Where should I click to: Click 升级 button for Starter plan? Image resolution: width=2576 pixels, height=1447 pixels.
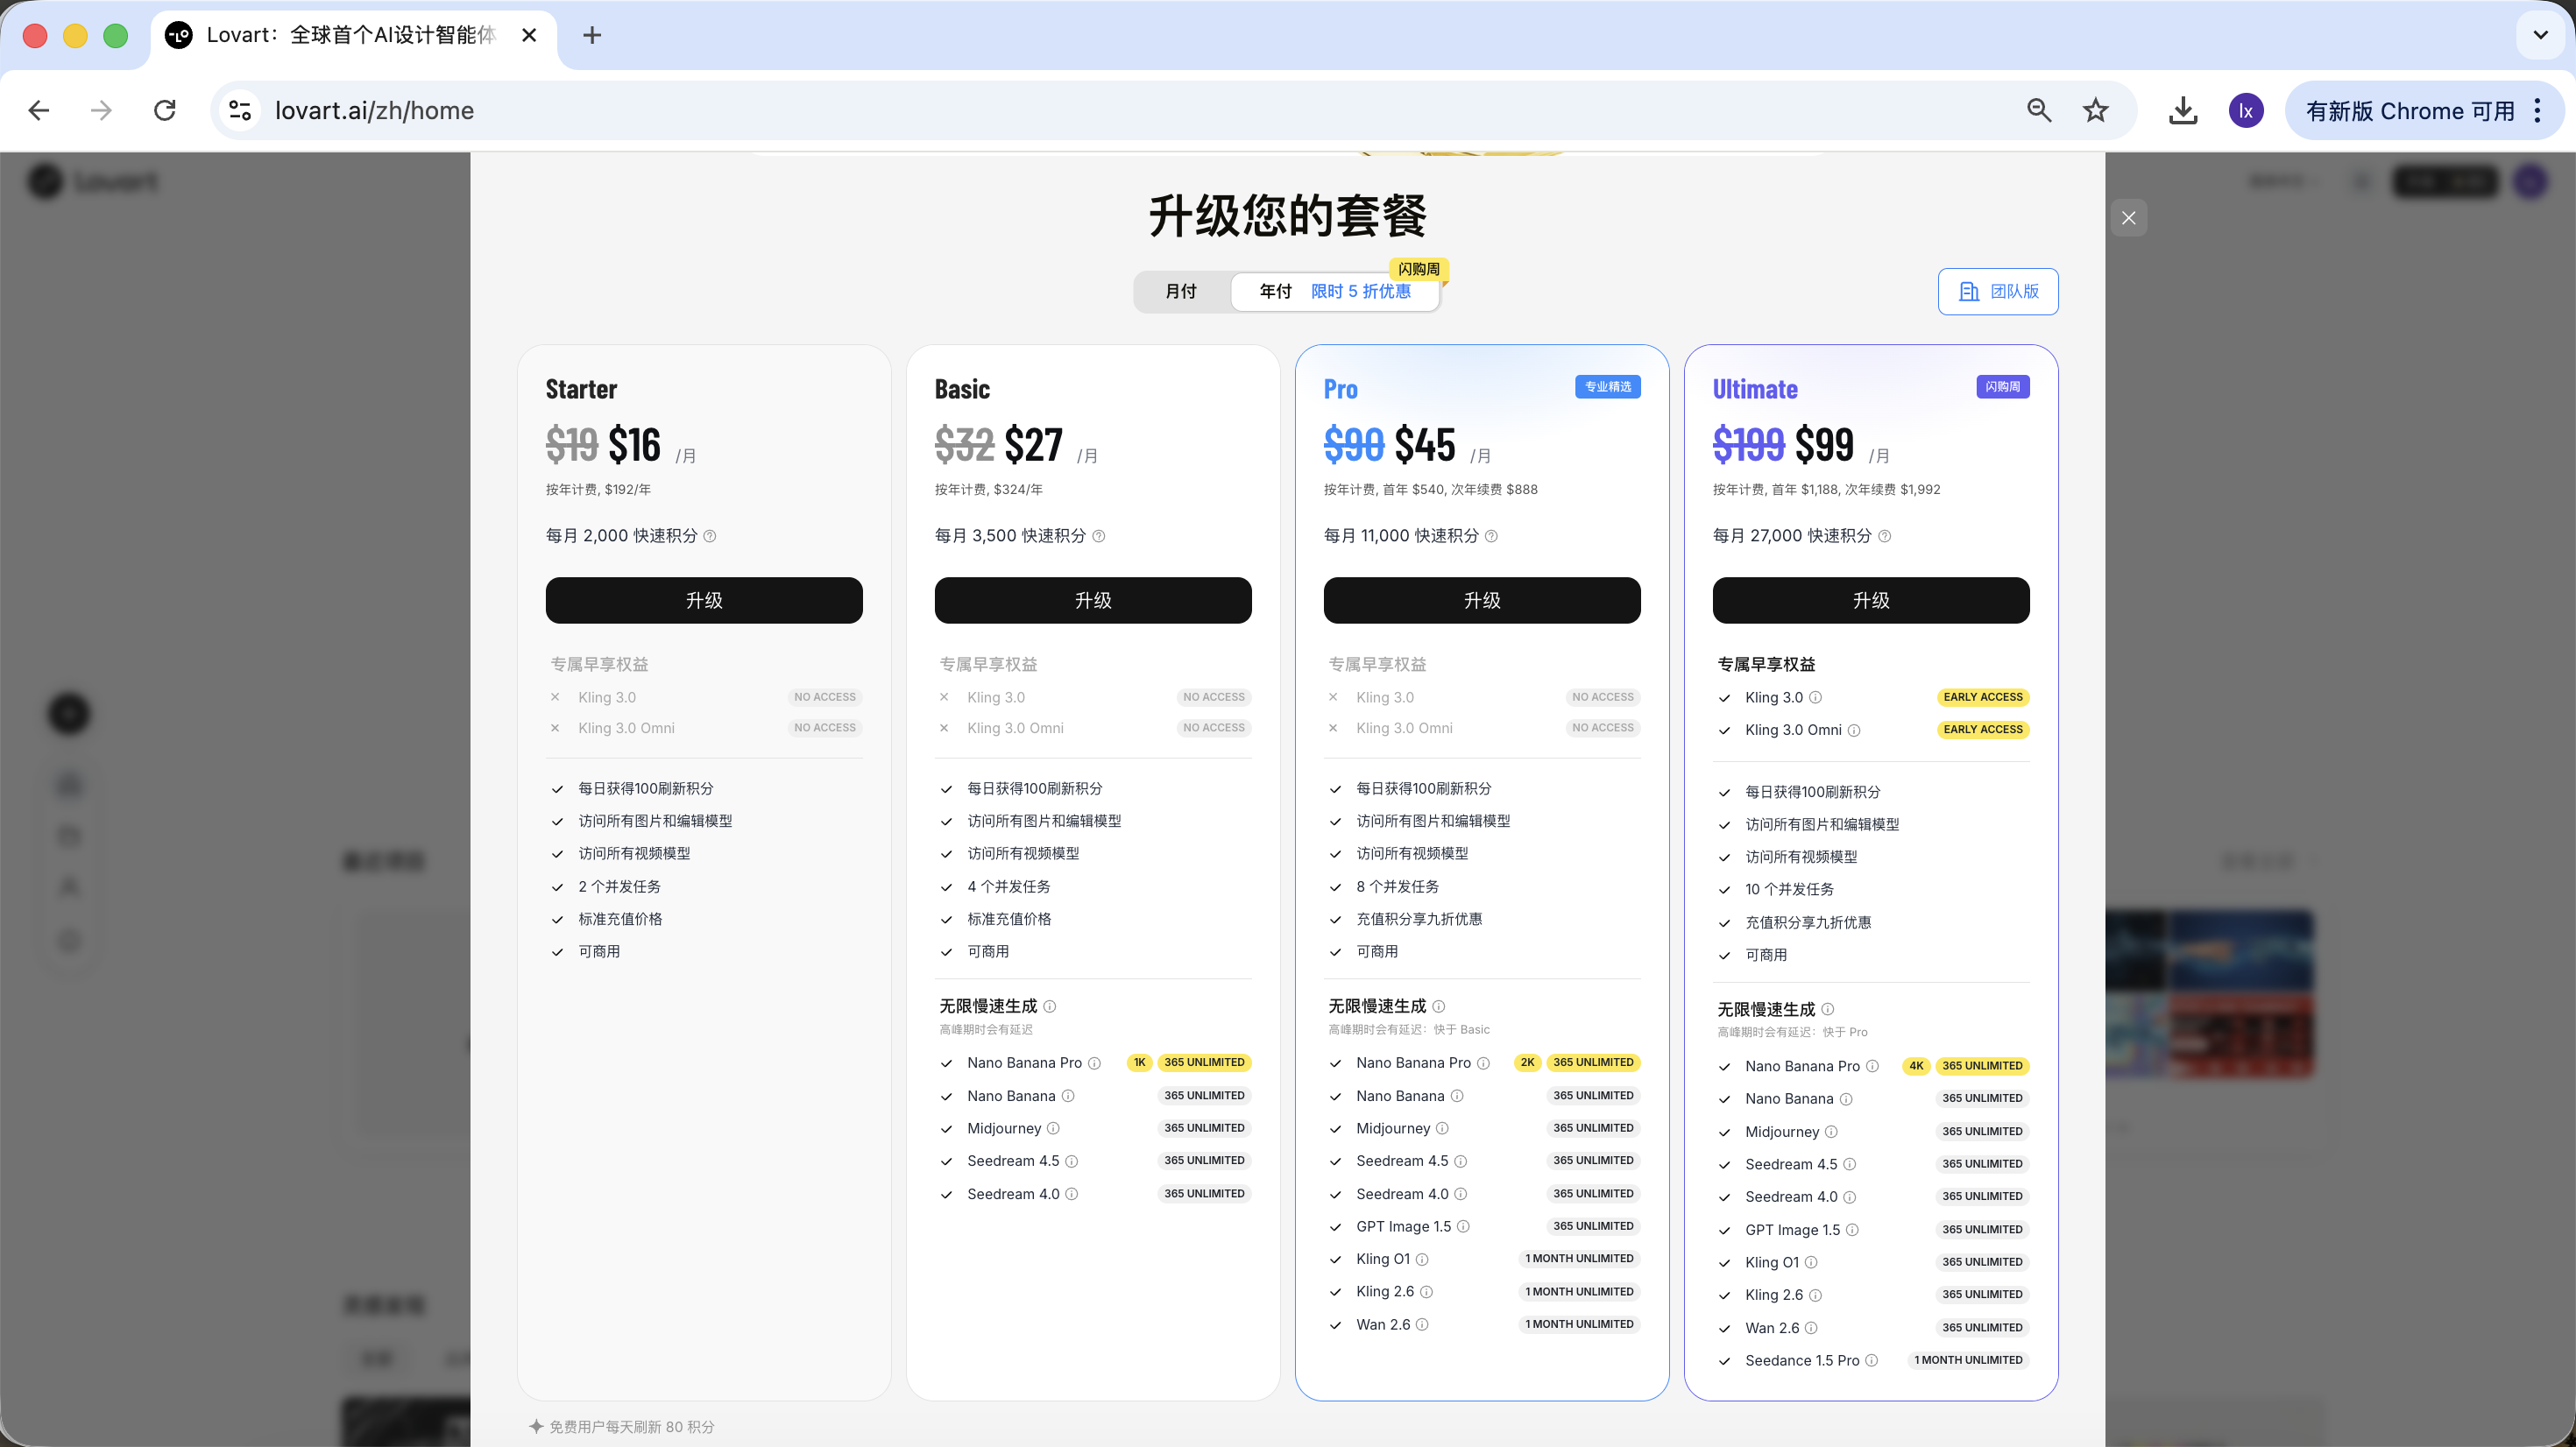[703, 600]
